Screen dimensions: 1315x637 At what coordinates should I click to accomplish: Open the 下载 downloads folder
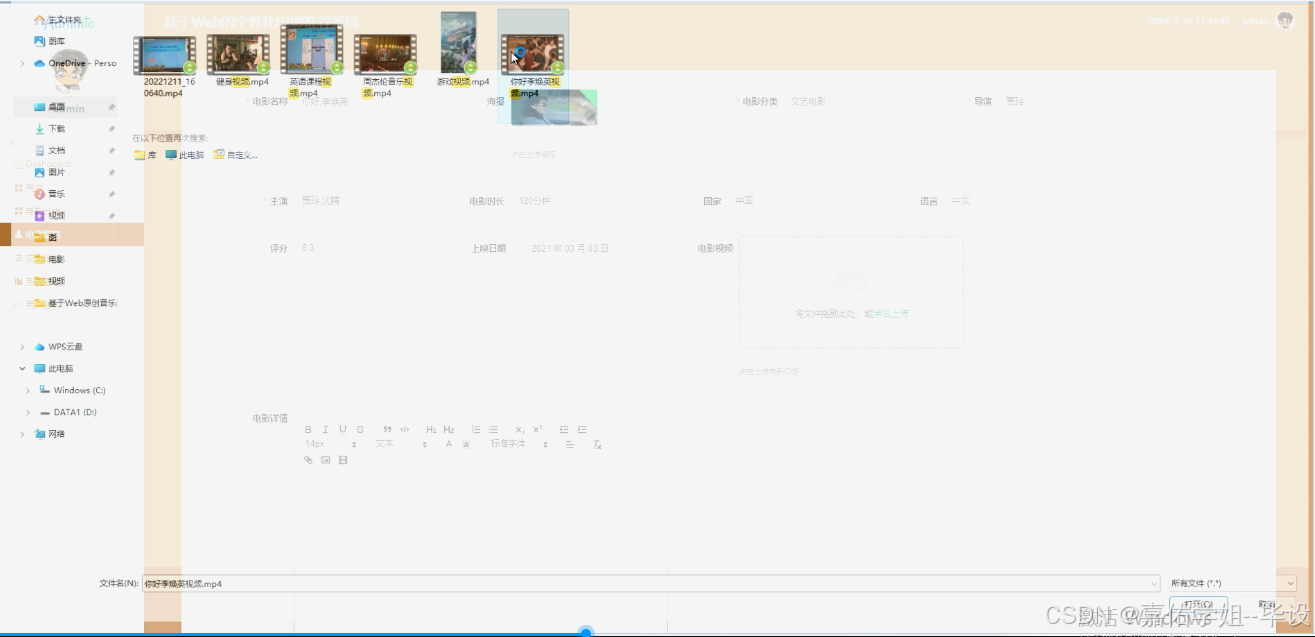click(x=50, y=129)
